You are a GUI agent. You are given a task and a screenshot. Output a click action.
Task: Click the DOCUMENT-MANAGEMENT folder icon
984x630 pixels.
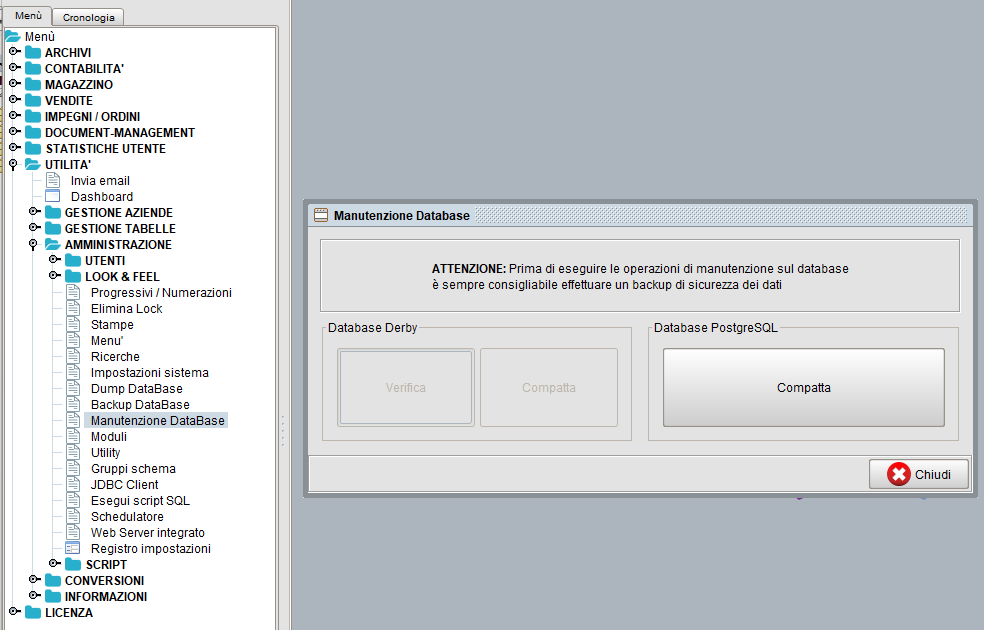[33, 132]
